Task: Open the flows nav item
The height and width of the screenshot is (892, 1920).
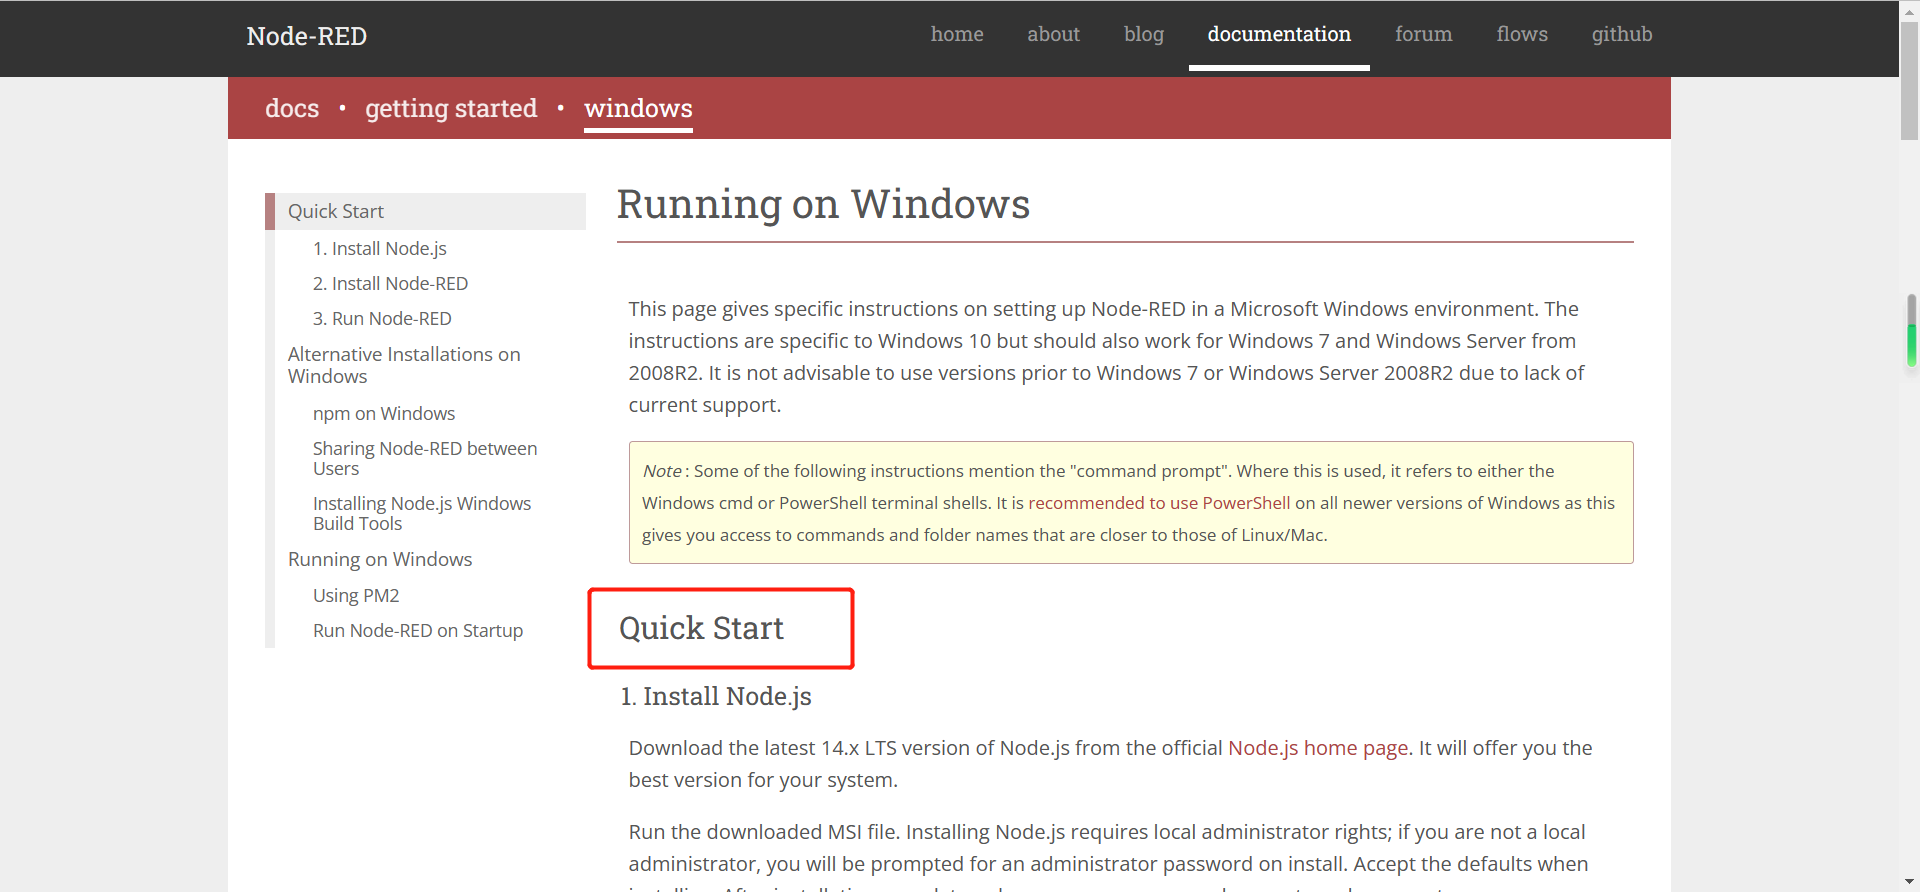Action: coord(1522,34)
